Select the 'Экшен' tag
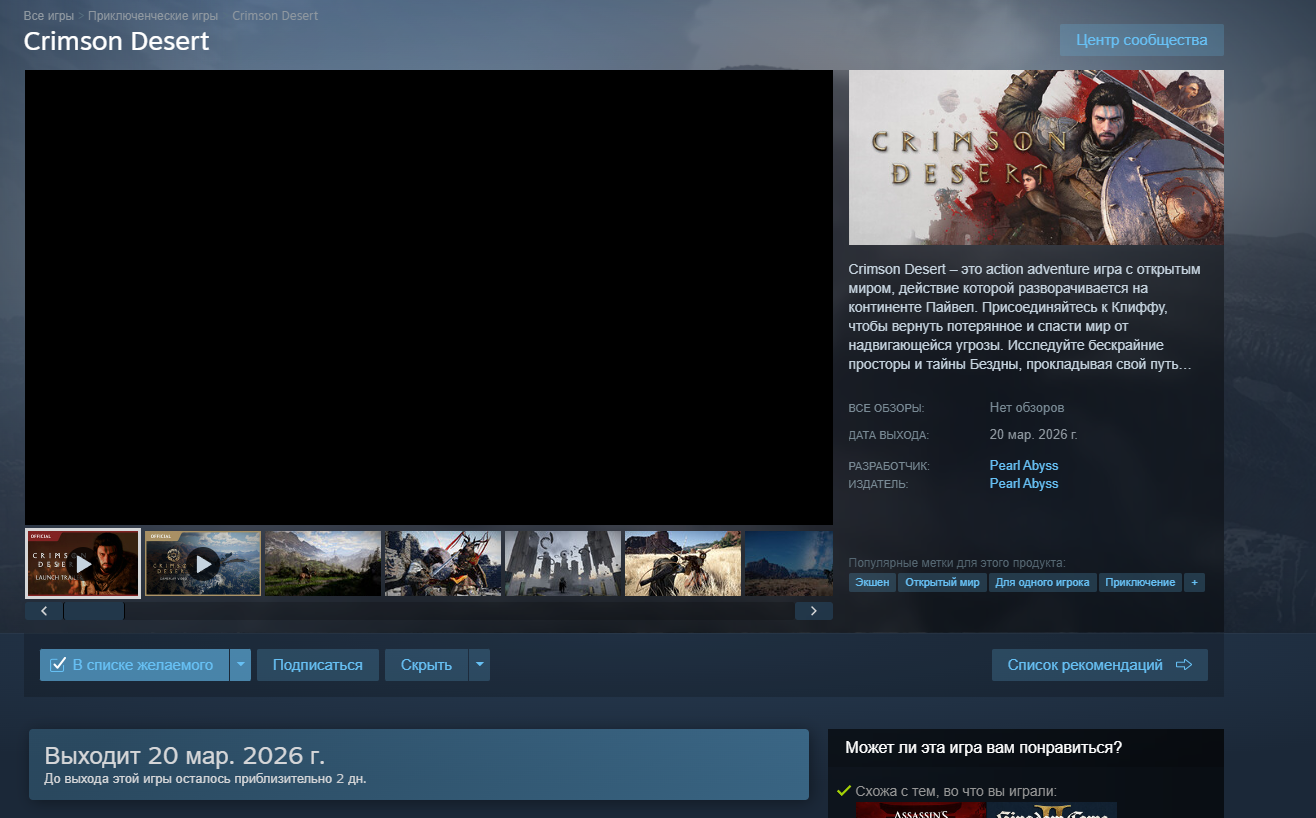The height and width of the screenshot is (818, 1316). [x=872, y=582]
